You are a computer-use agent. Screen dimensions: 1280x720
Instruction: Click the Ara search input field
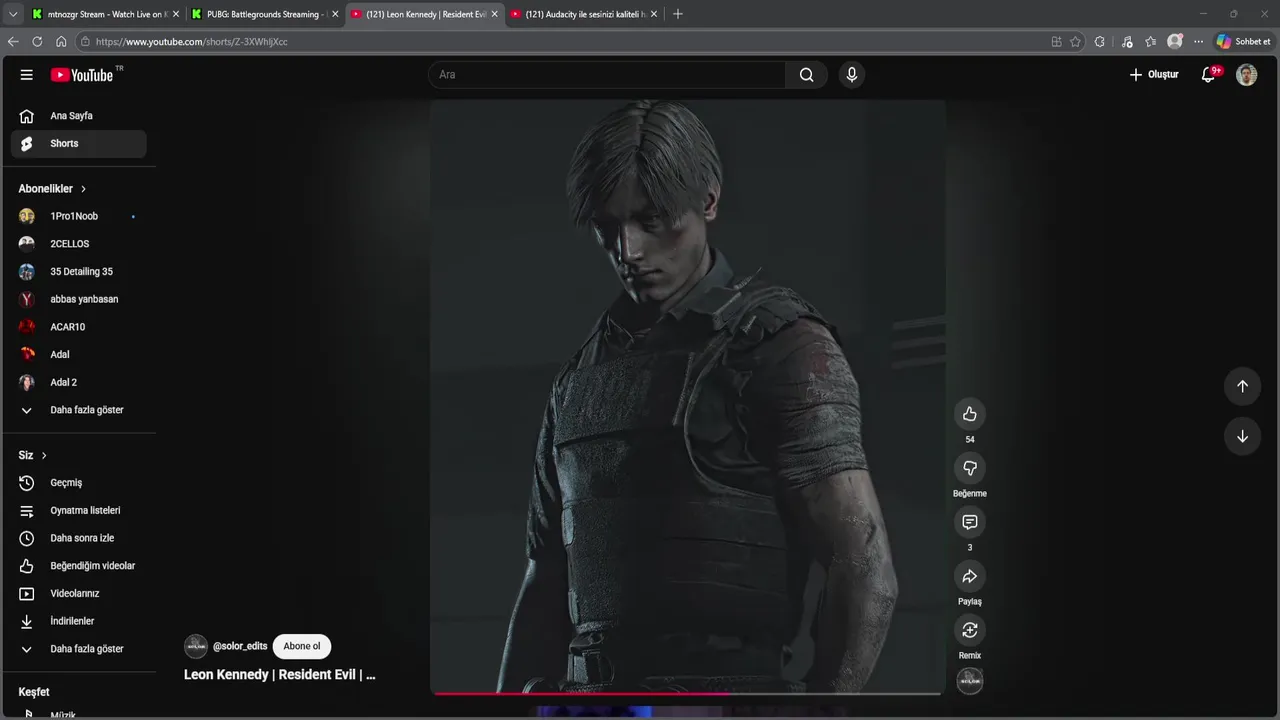click(x=608, y=75)
